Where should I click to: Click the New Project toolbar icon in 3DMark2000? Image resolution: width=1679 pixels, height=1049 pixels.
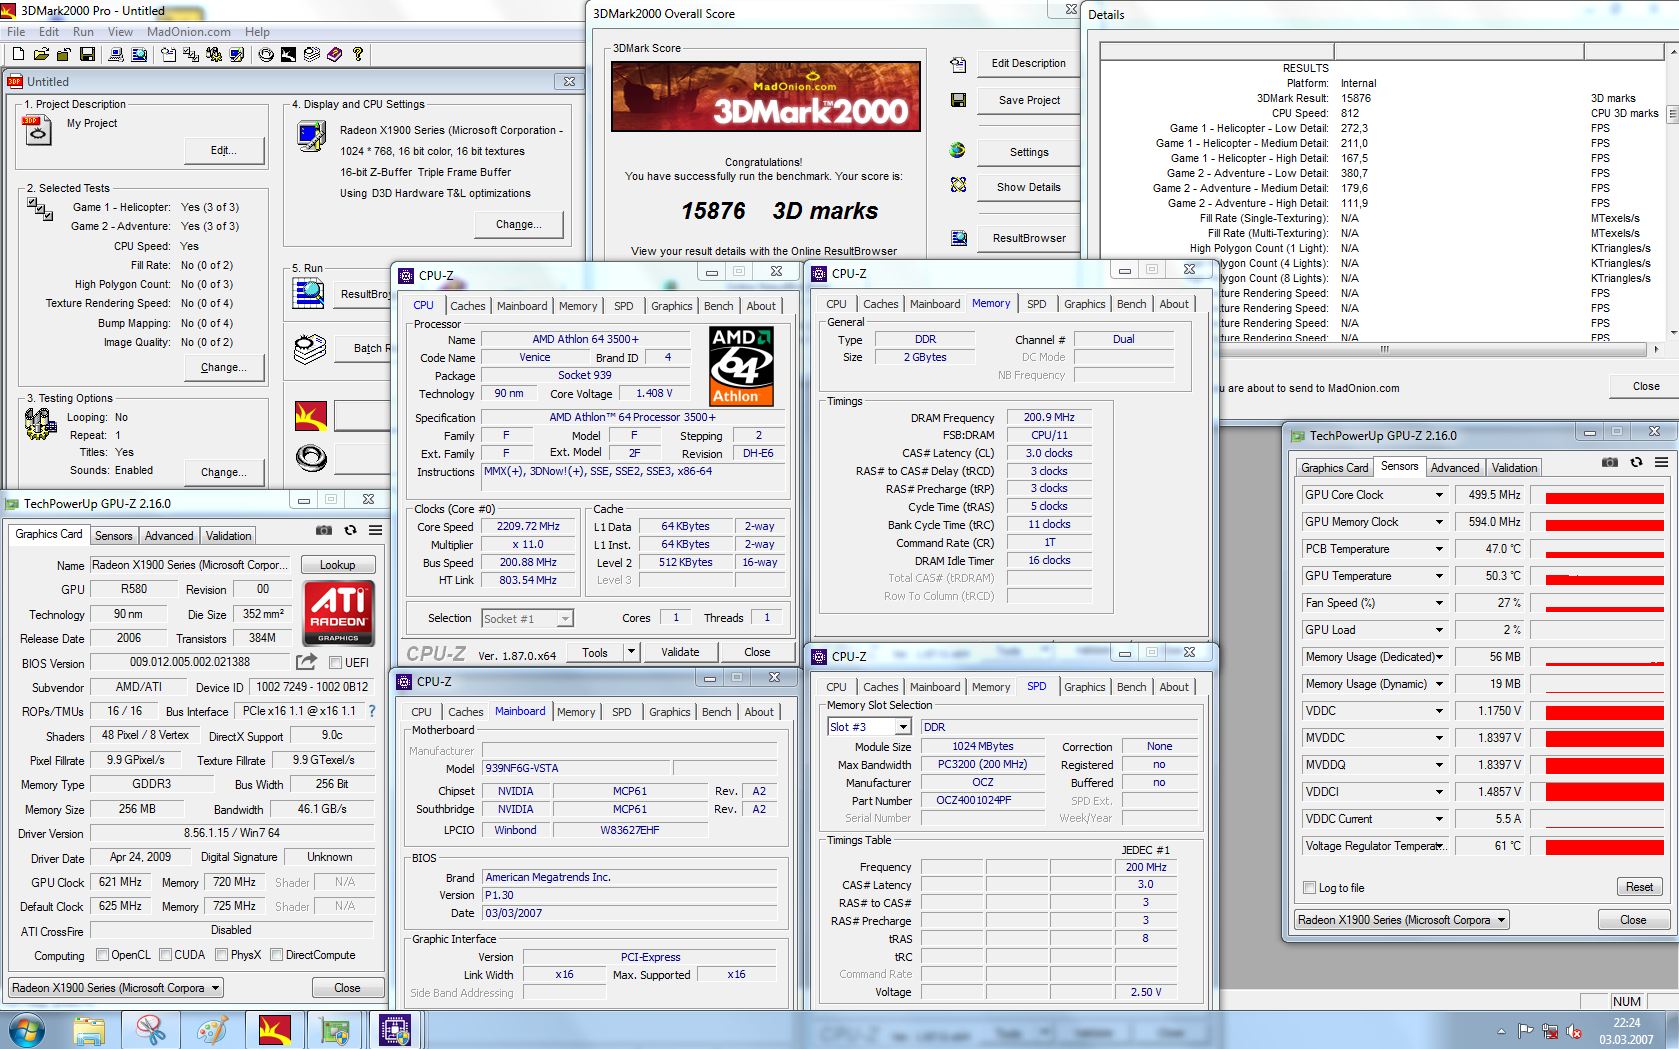click(x=17, y=54)
